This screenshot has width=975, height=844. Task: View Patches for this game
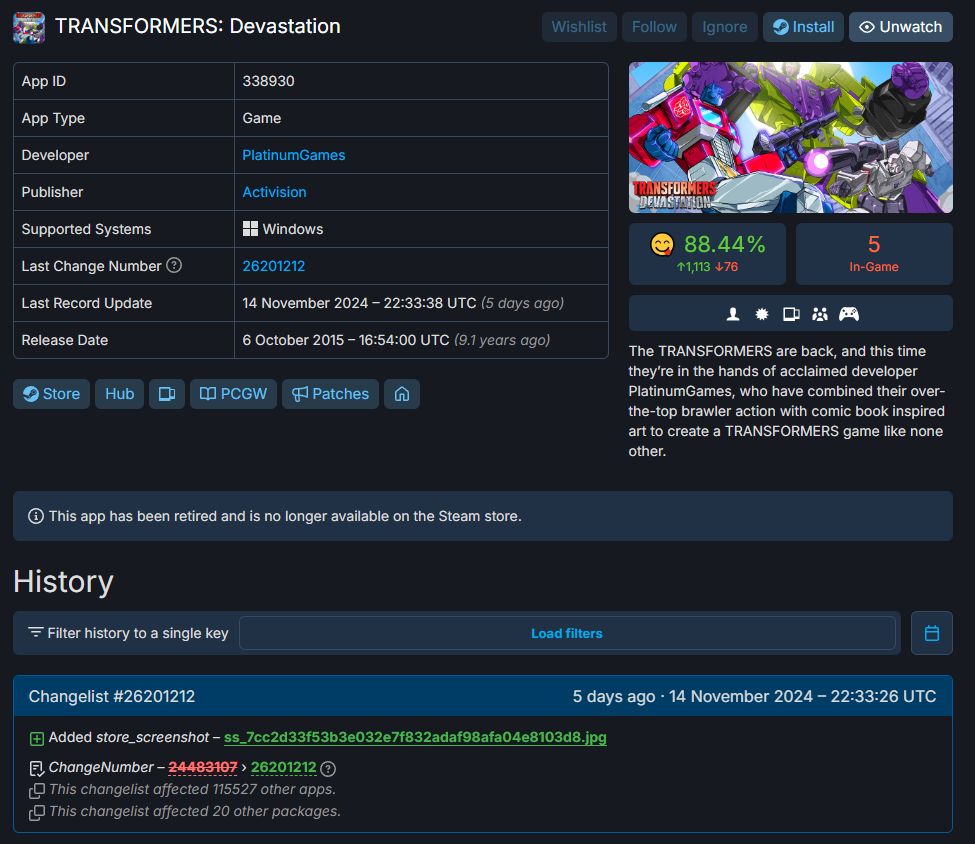pyautogui.click(x=330, y=394)
